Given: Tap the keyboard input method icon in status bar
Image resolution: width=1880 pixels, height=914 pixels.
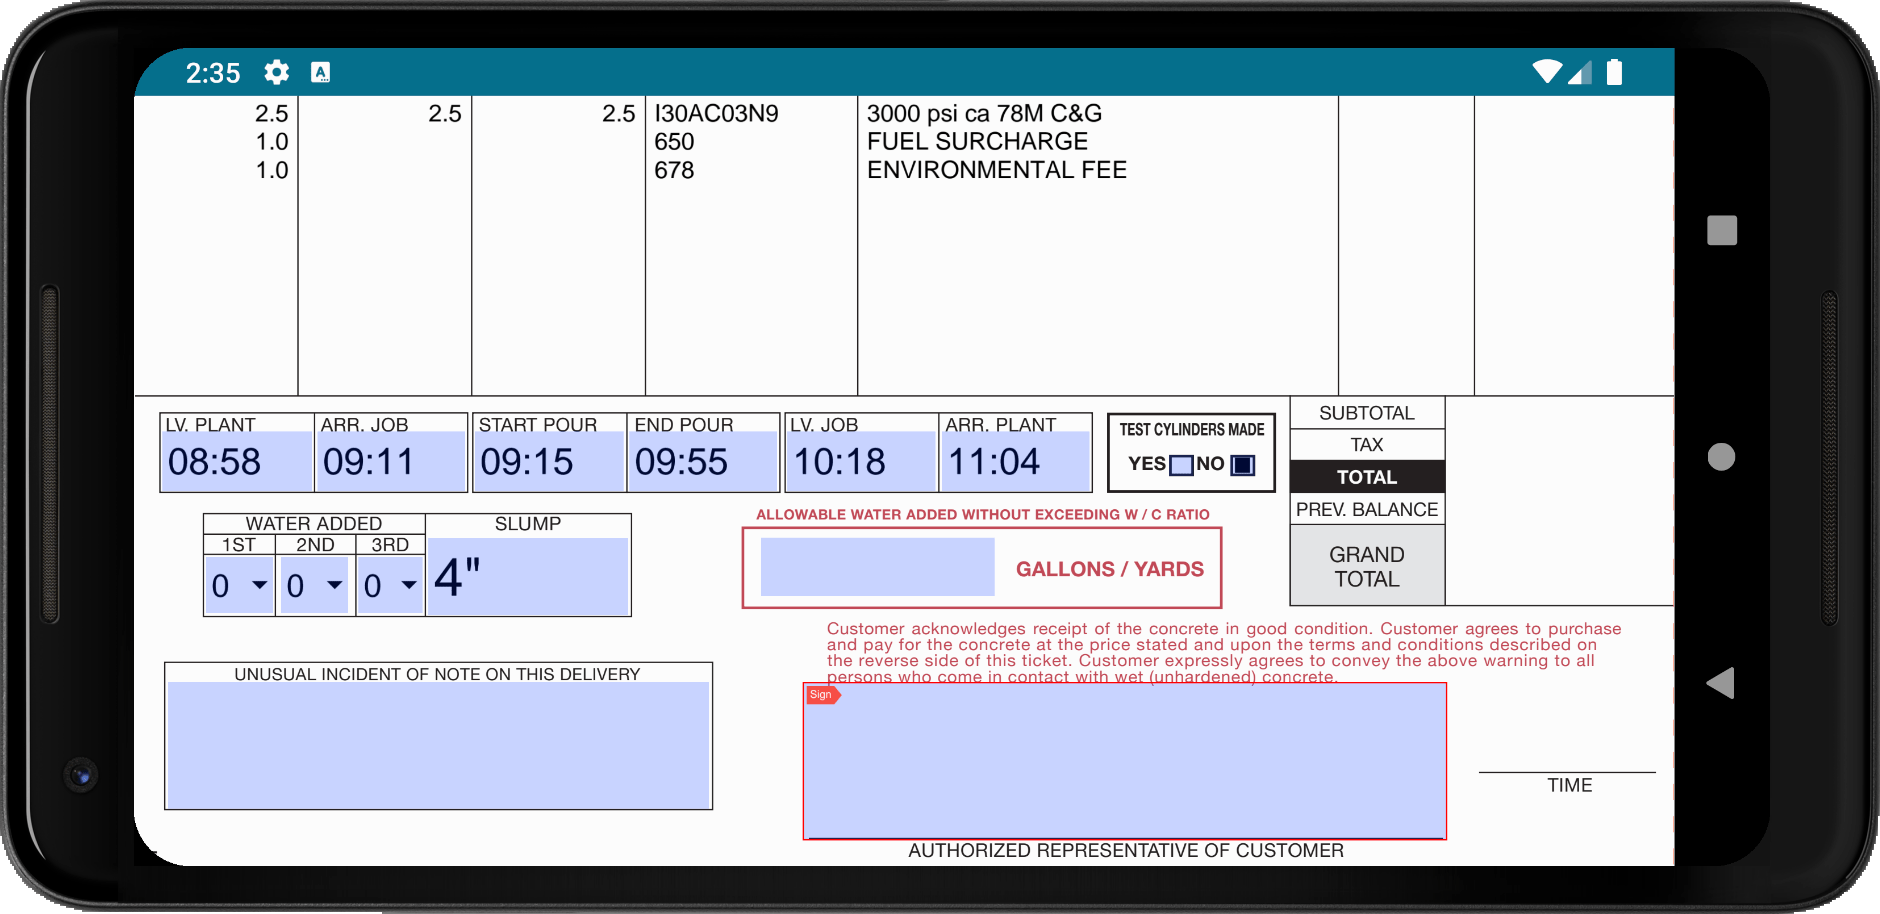Looking at the screenshot, I should point(321,72).
